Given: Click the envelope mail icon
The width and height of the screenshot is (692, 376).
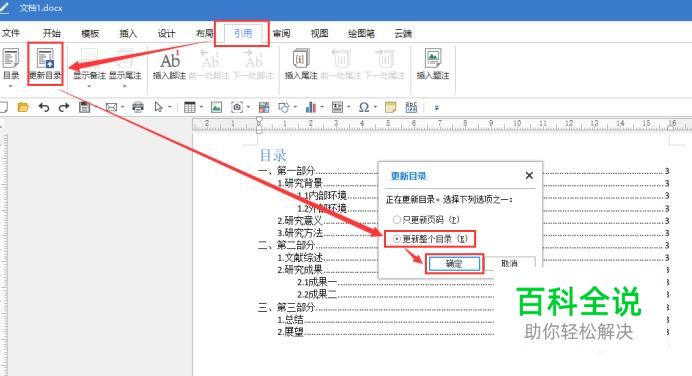Looking at the screenshot, I should point(111,107).
